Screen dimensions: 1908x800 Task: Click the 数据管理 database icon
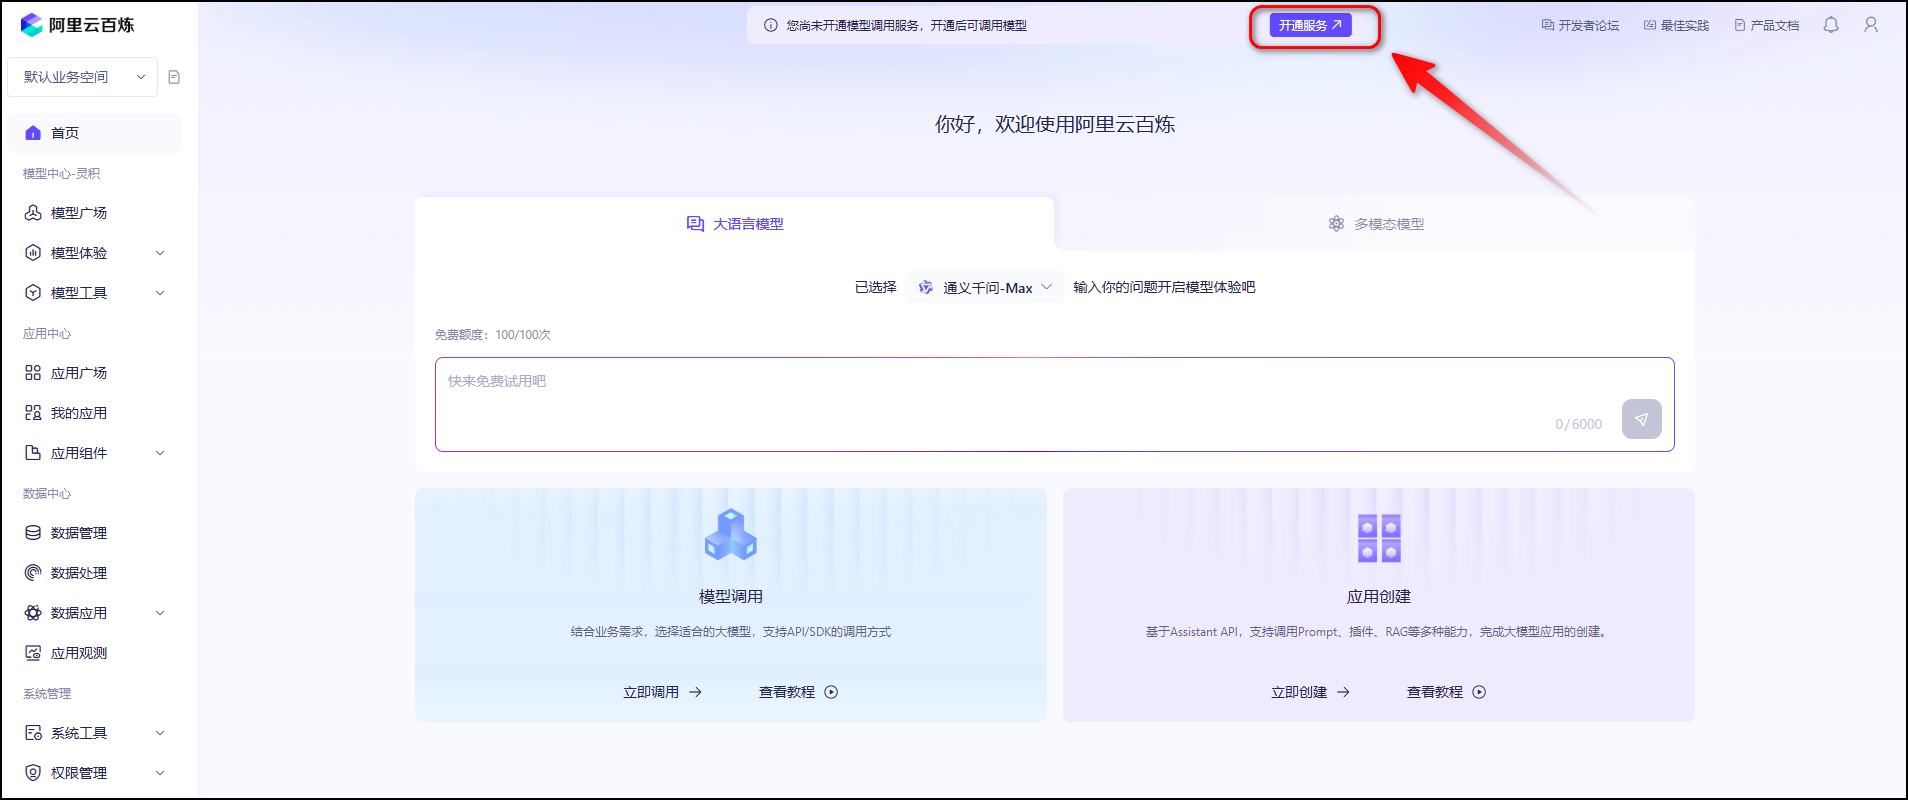click(33, 533)
